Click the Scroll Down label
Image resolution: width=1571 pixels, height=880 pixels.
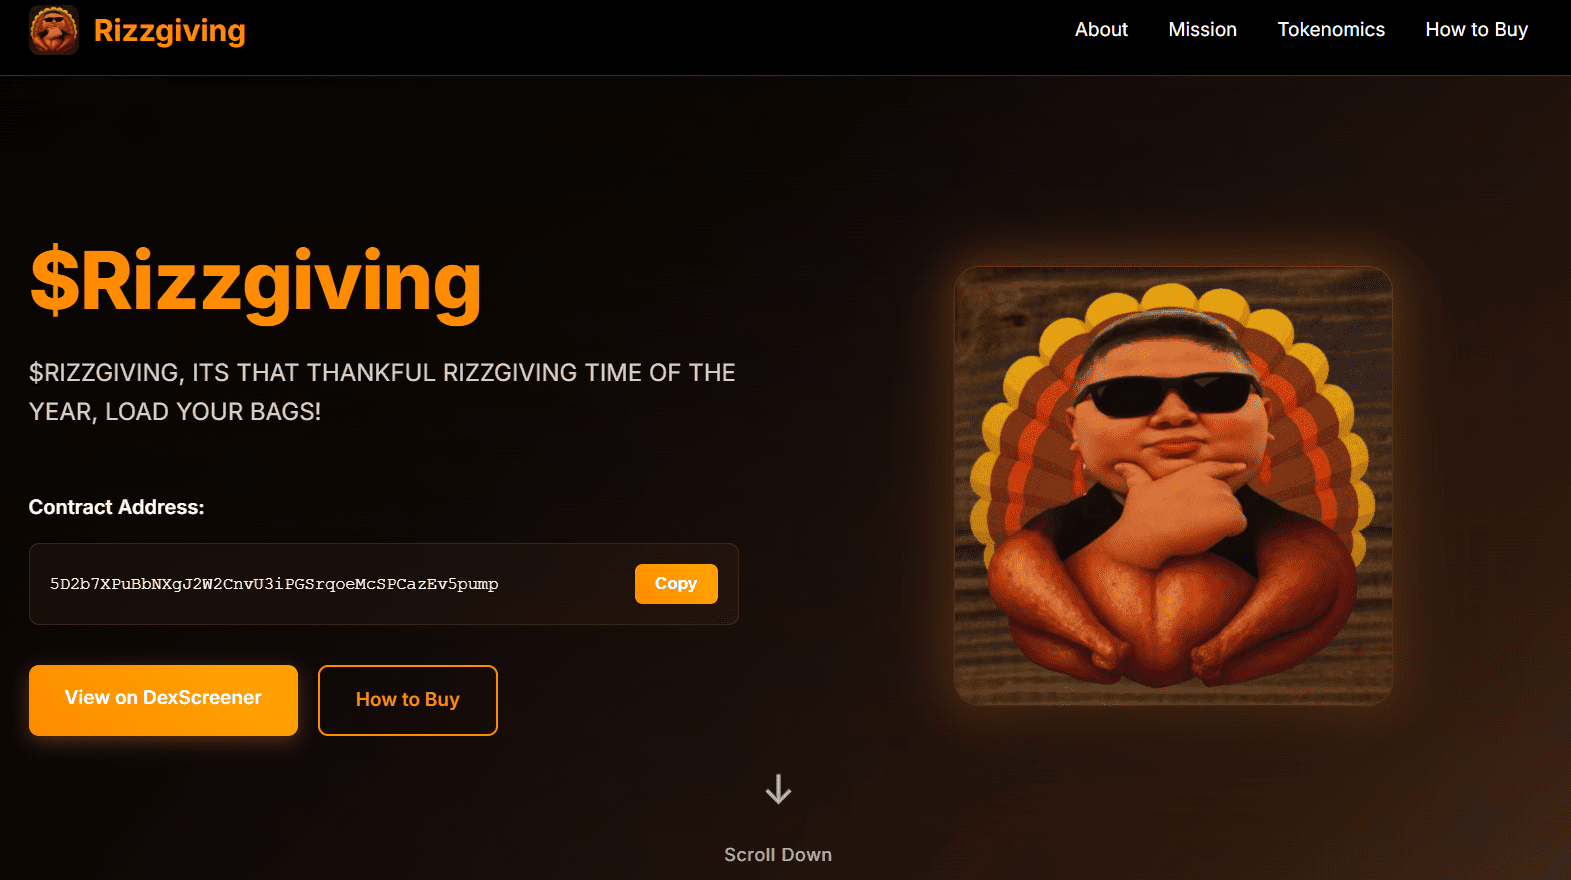[778, 855]
